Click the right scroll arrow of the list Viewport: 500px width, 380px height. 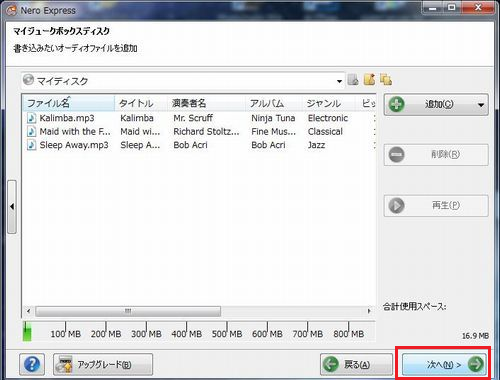(369, 311)
